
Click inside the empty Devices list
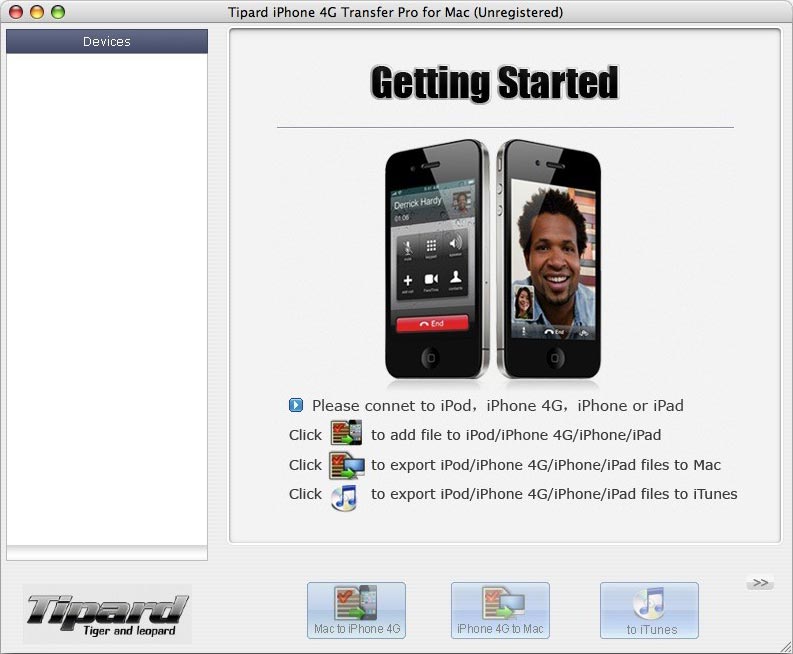coord(107,300)
